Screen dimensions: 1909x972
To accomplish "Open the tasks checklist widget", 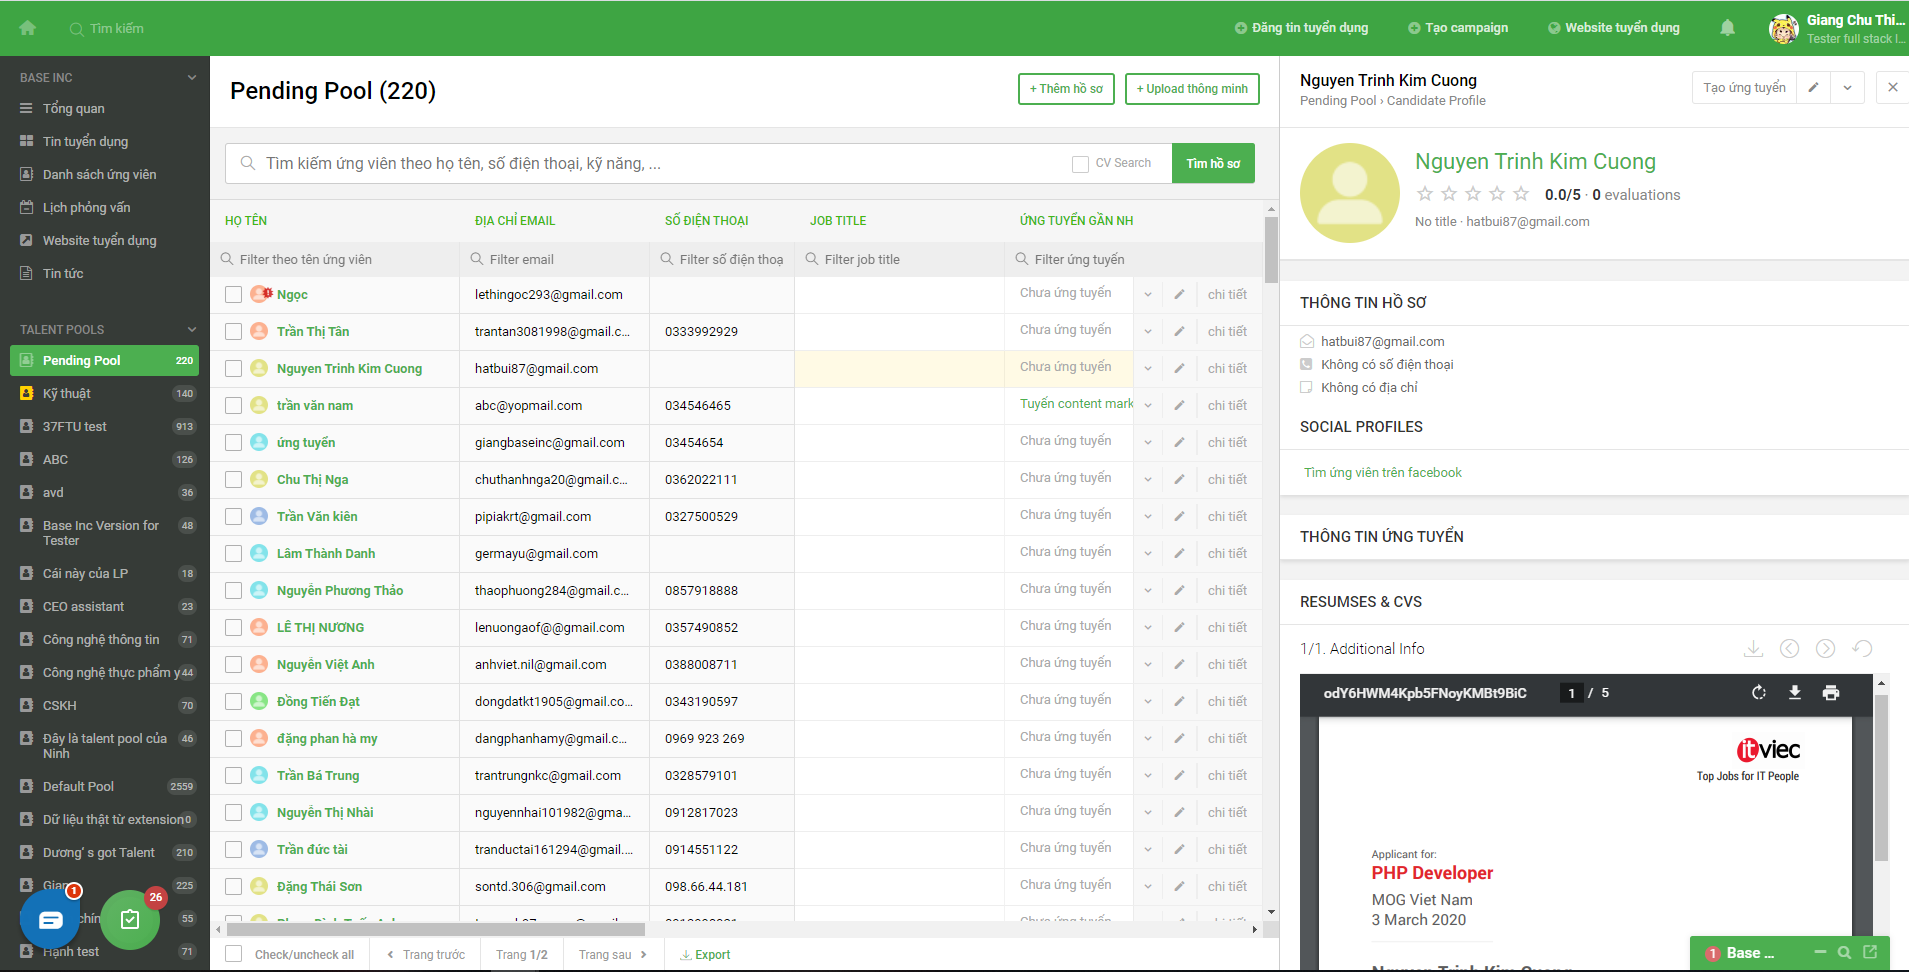I will 130,919.
